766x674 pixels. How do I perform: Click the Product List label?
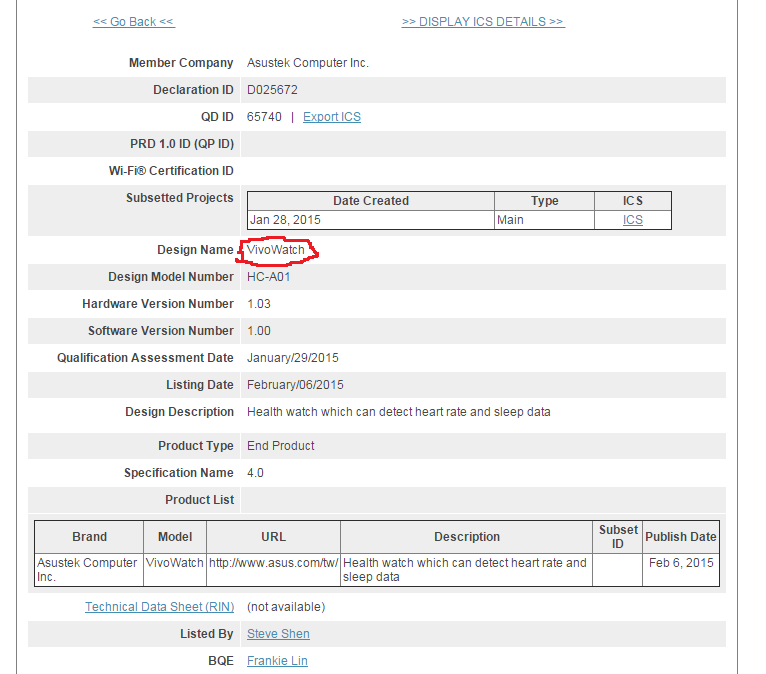click(x=199, y=500)
